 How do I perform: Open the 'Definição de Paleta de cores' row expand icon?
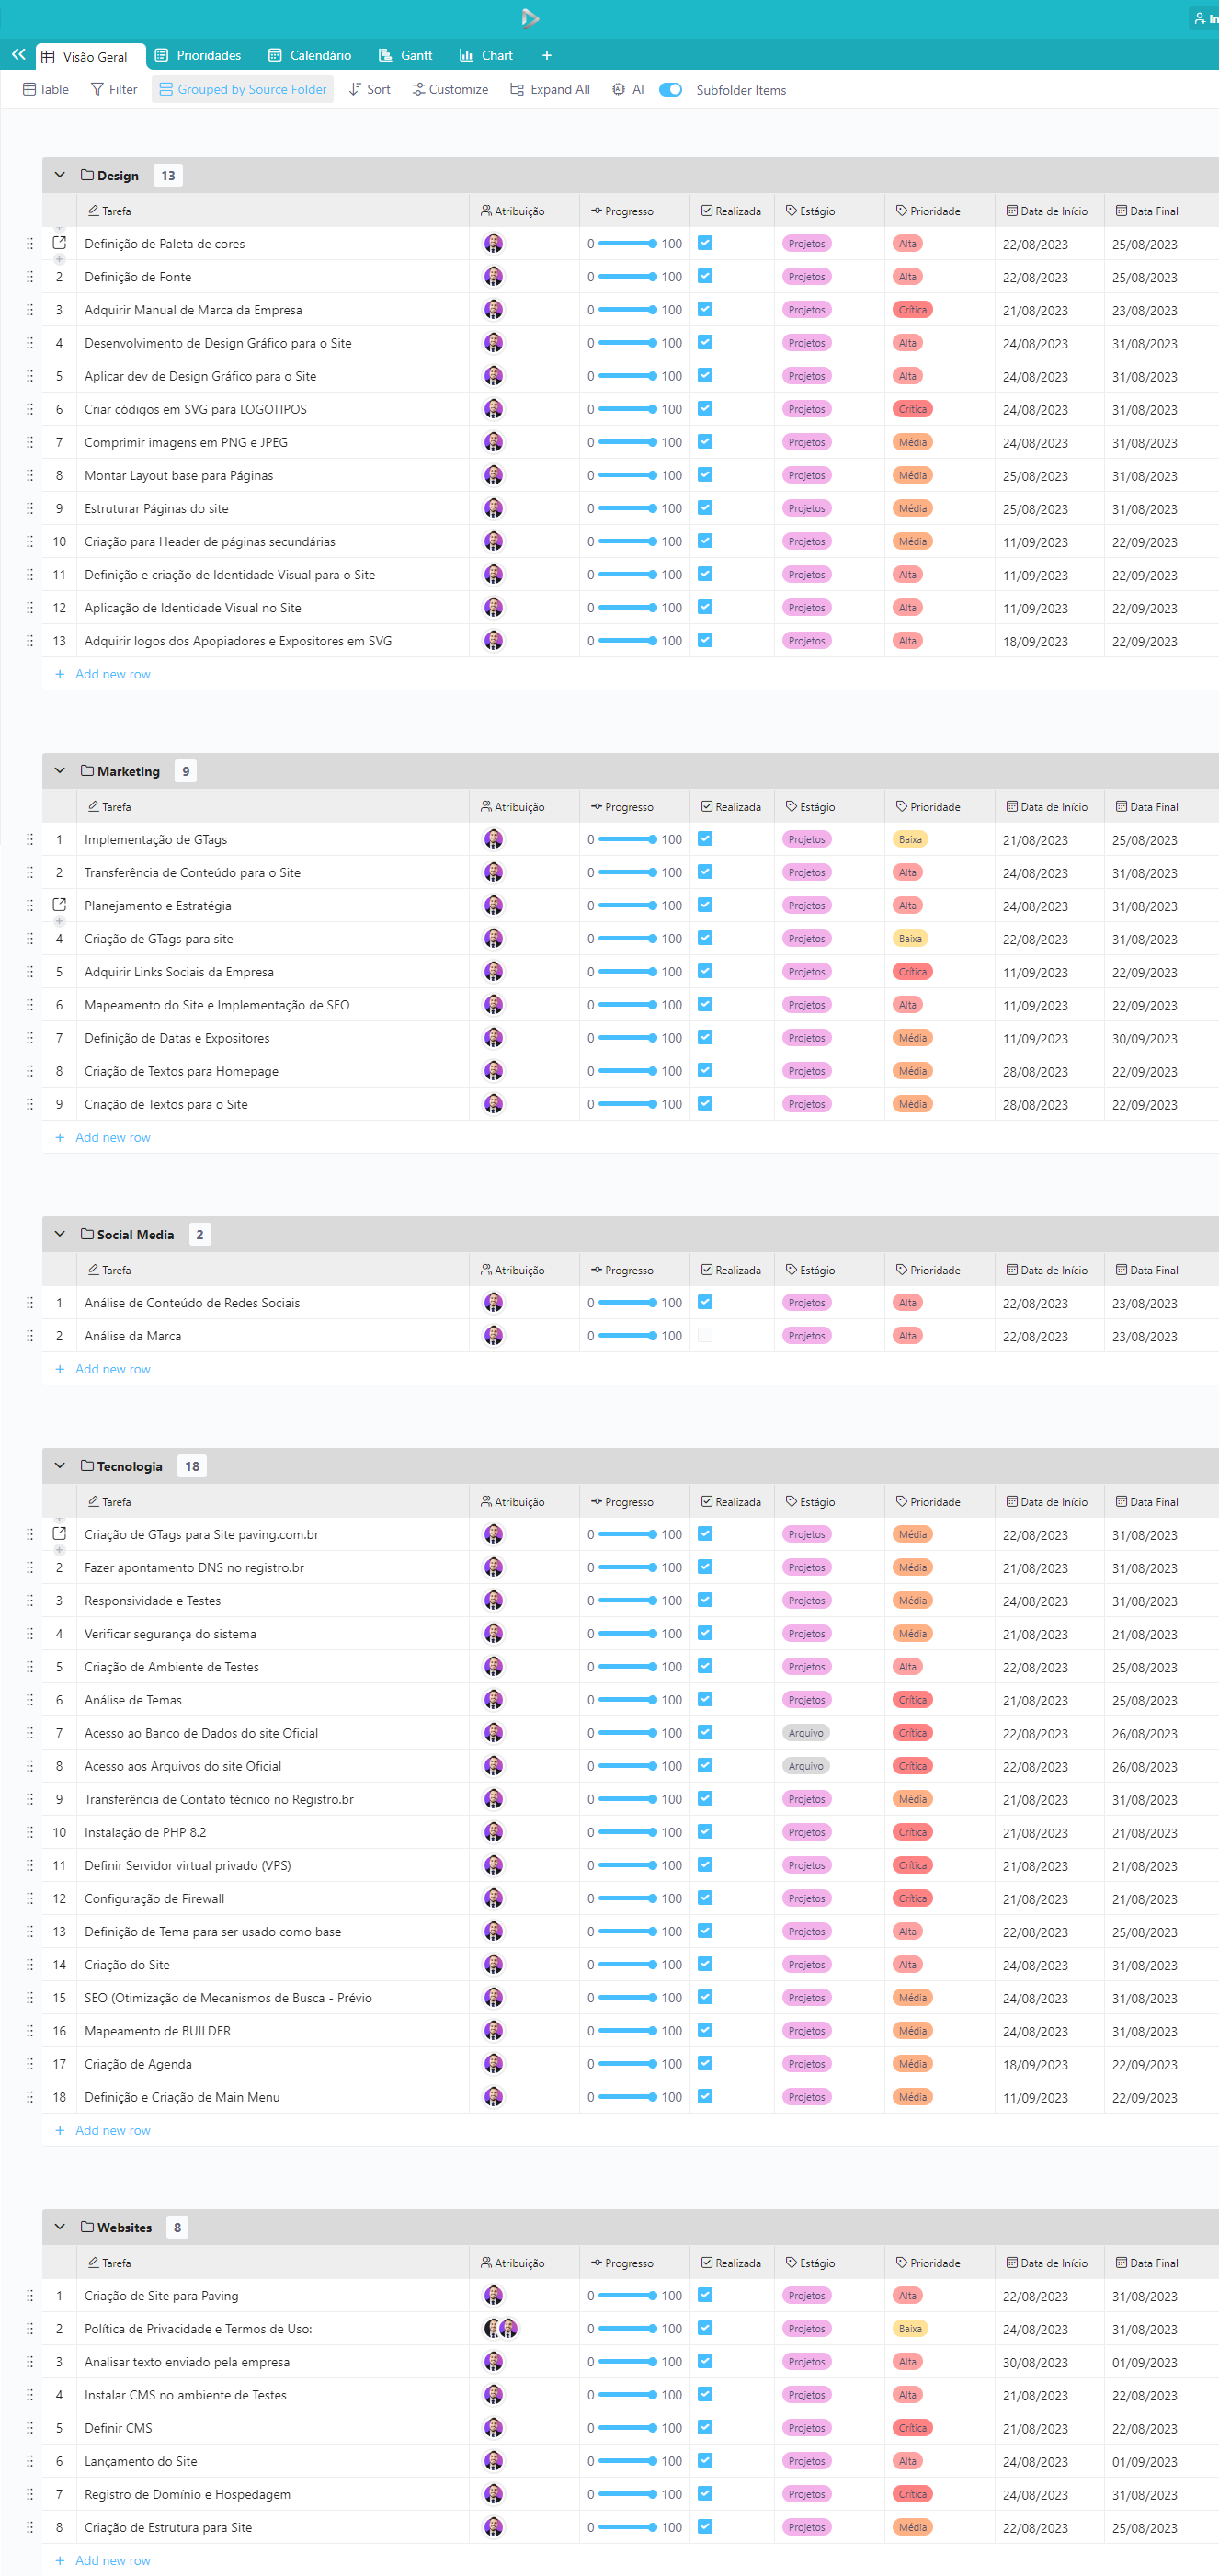click(59, 243)
